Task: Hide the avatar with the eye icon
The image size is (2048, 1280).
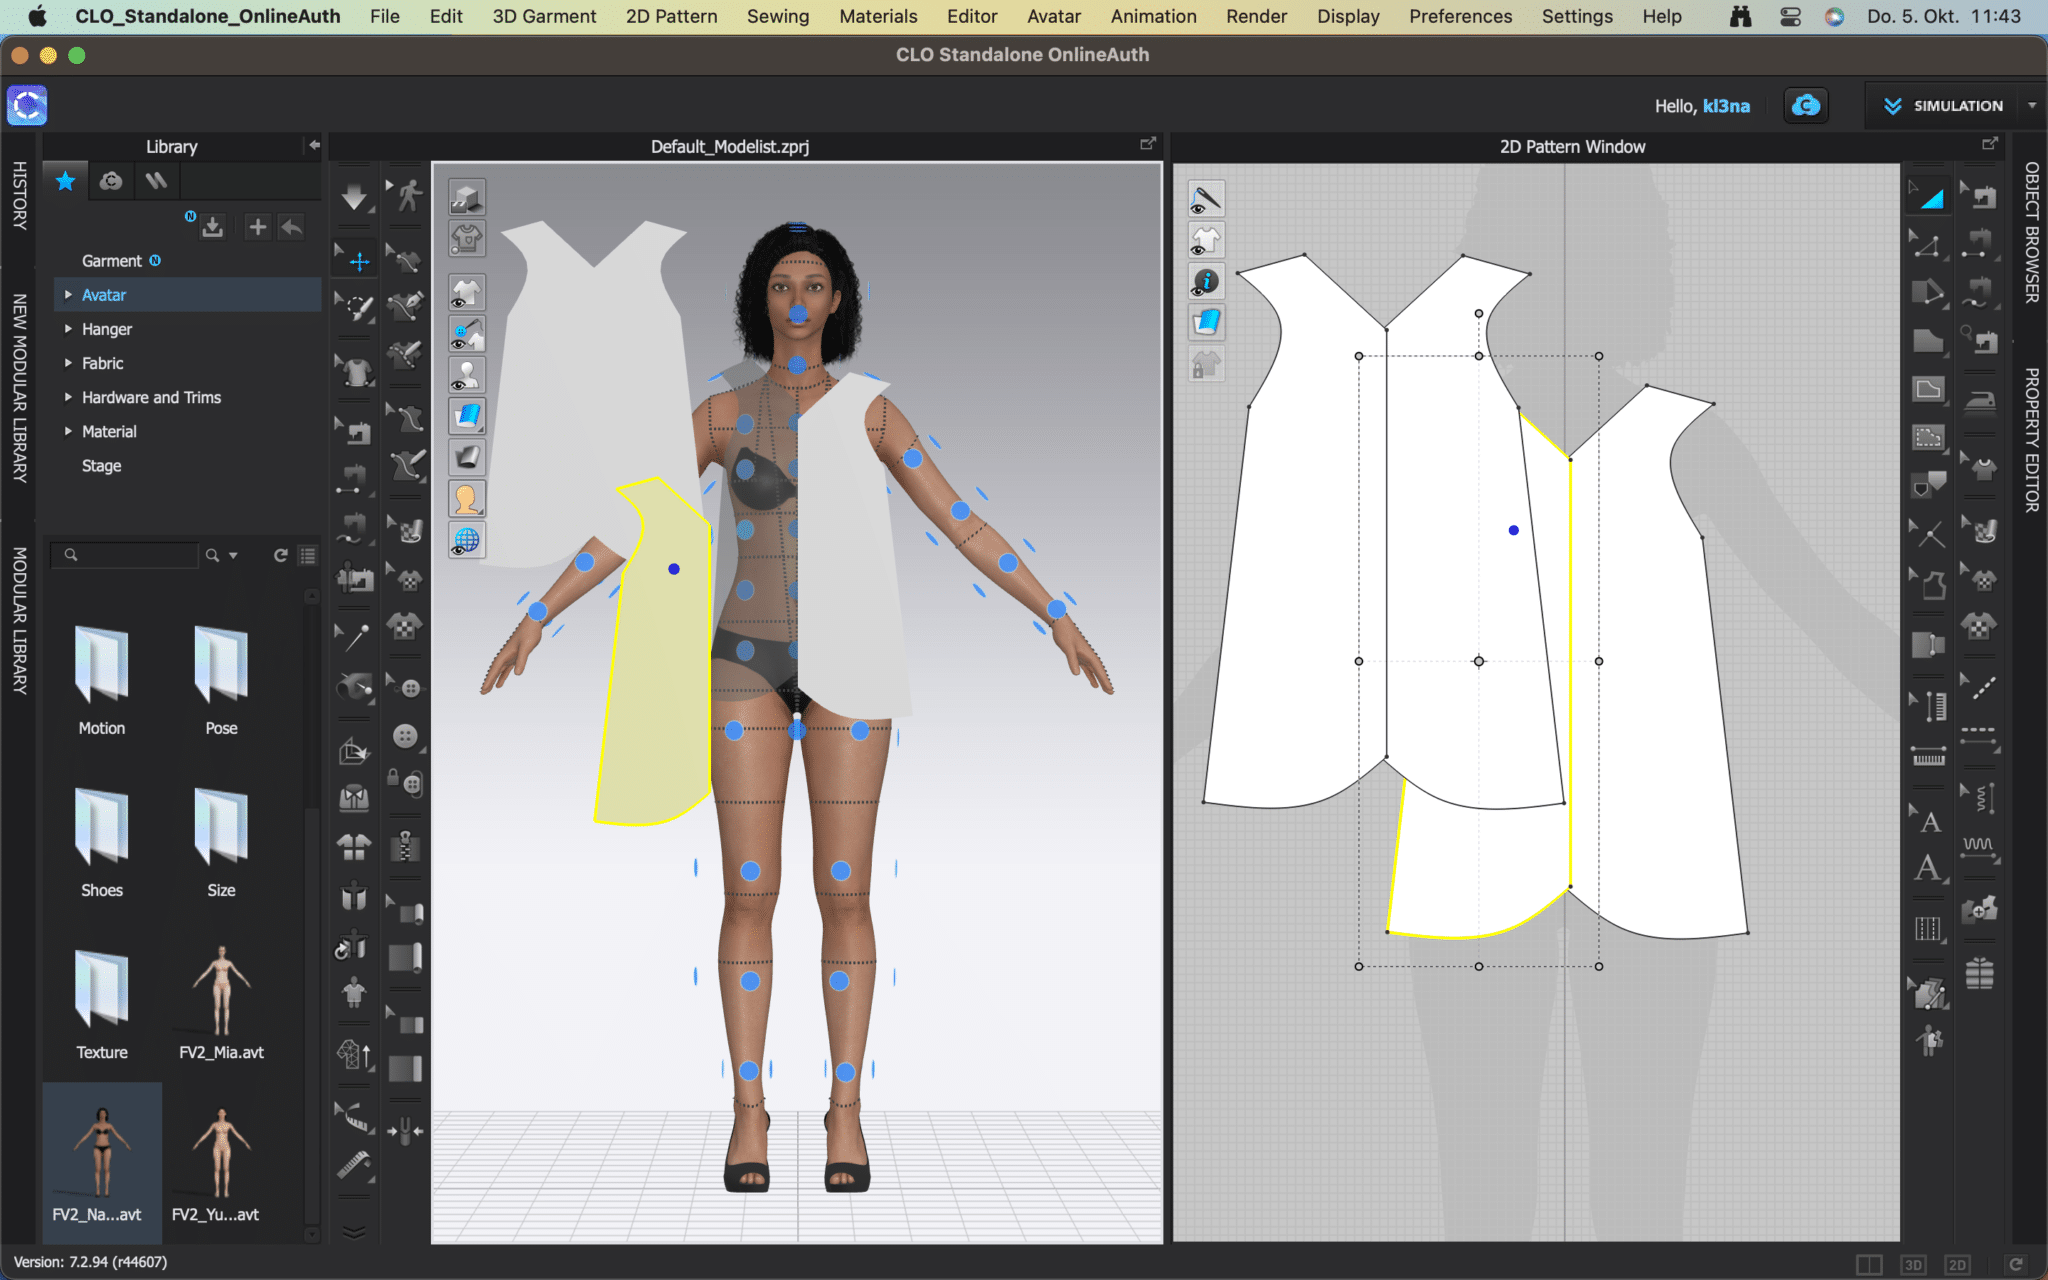Action: [x=467, y=374]
